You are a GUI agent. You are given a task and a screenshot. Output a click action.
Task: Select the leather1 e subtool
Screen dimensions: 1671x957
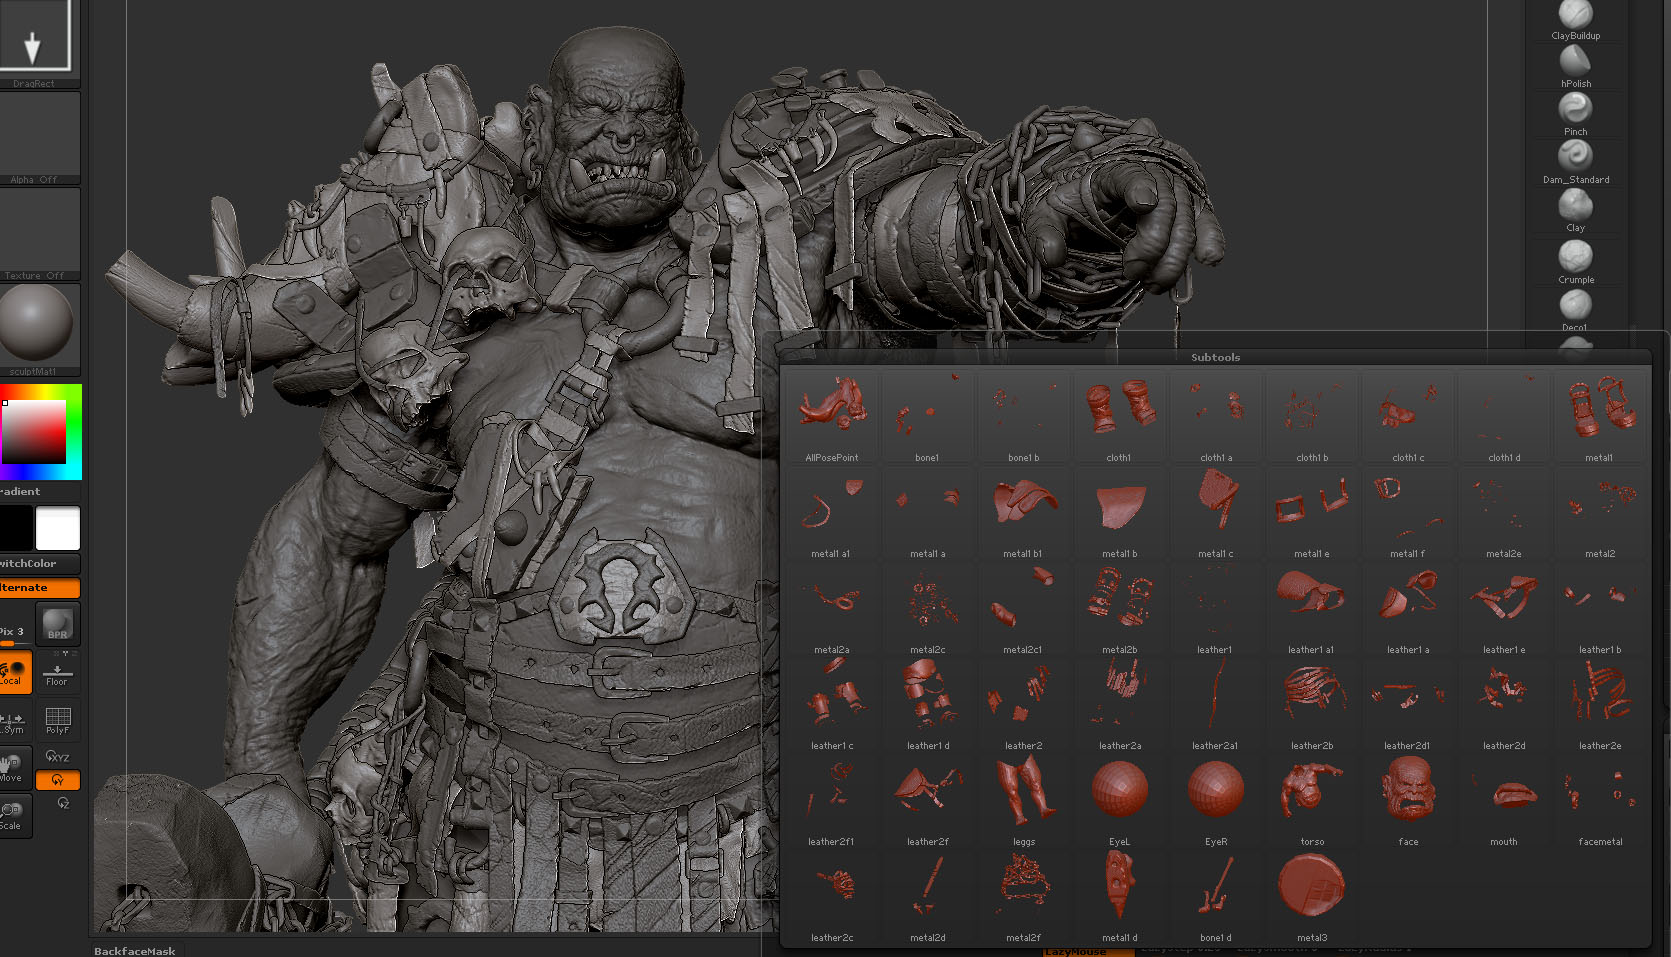click(1504, 609)
